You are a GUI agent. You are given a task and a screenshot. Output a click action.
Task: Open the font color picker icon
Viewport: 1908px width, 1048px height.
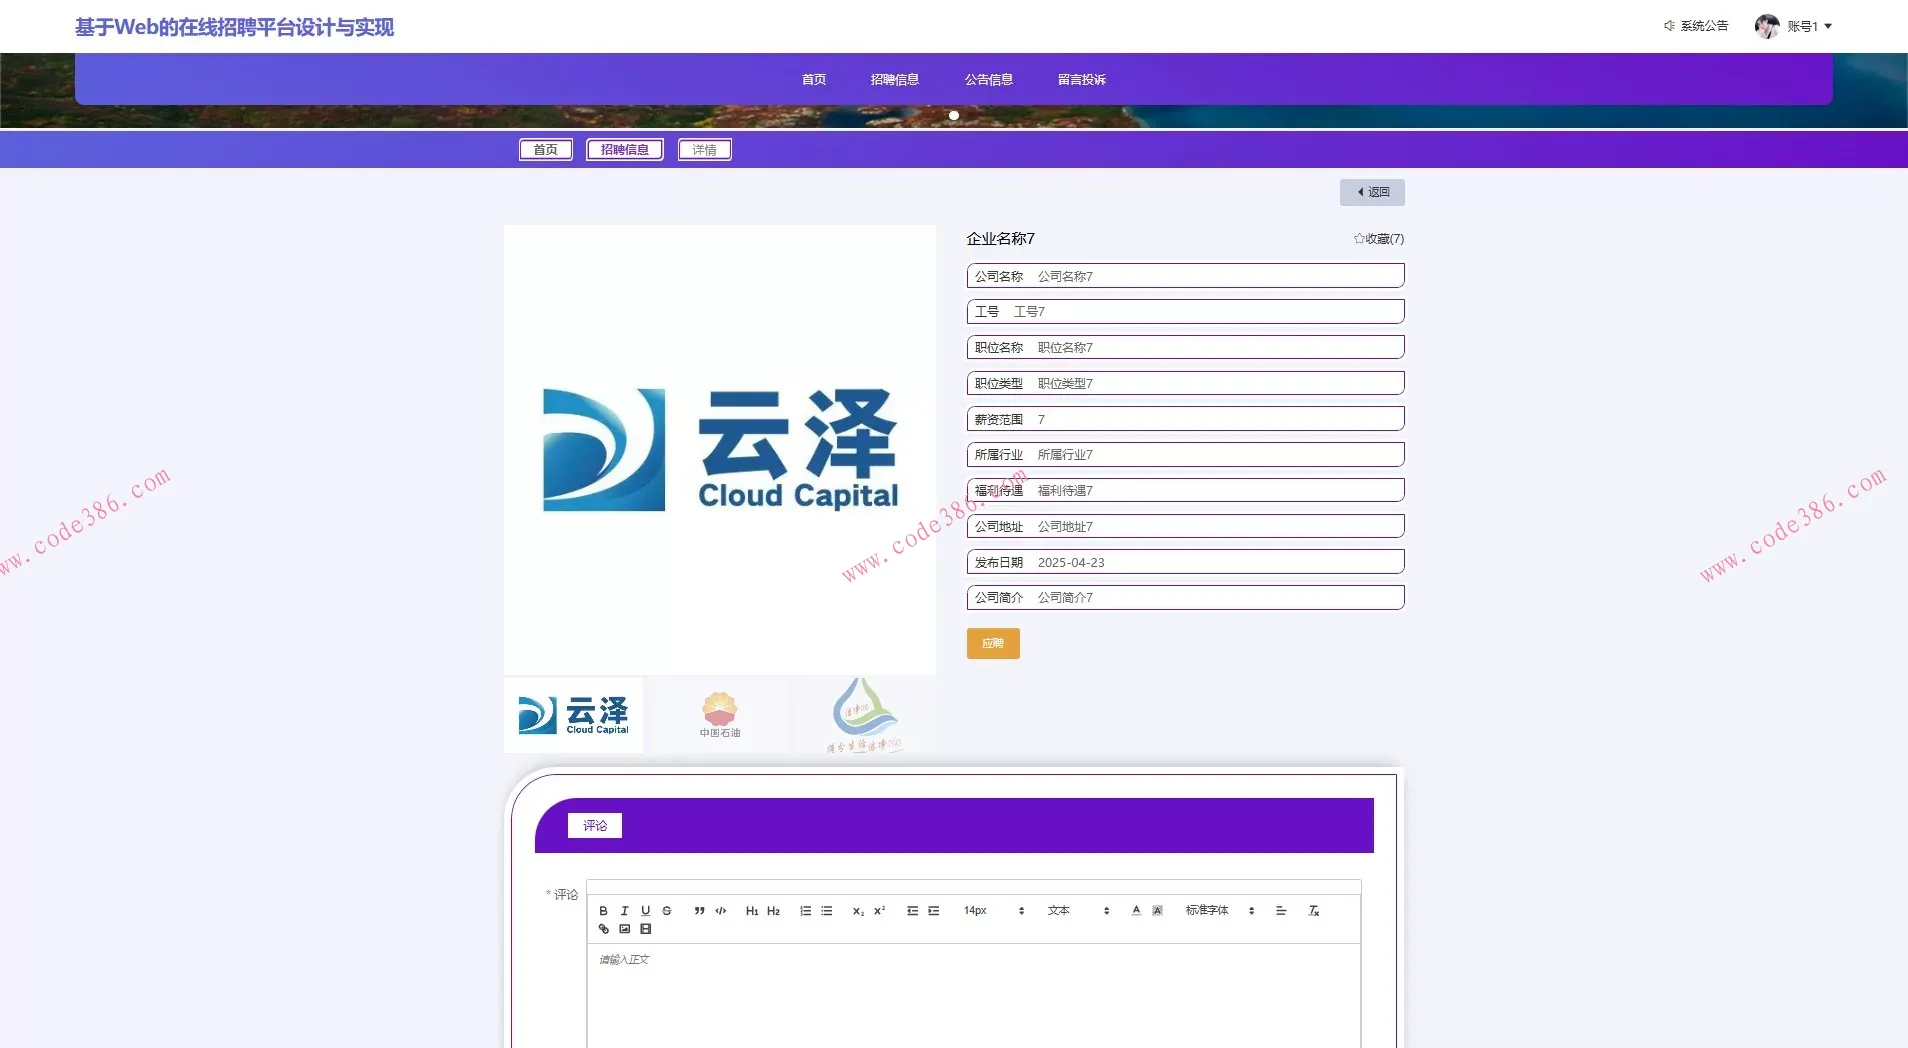pyautogui.click(x=1135, y=911)
